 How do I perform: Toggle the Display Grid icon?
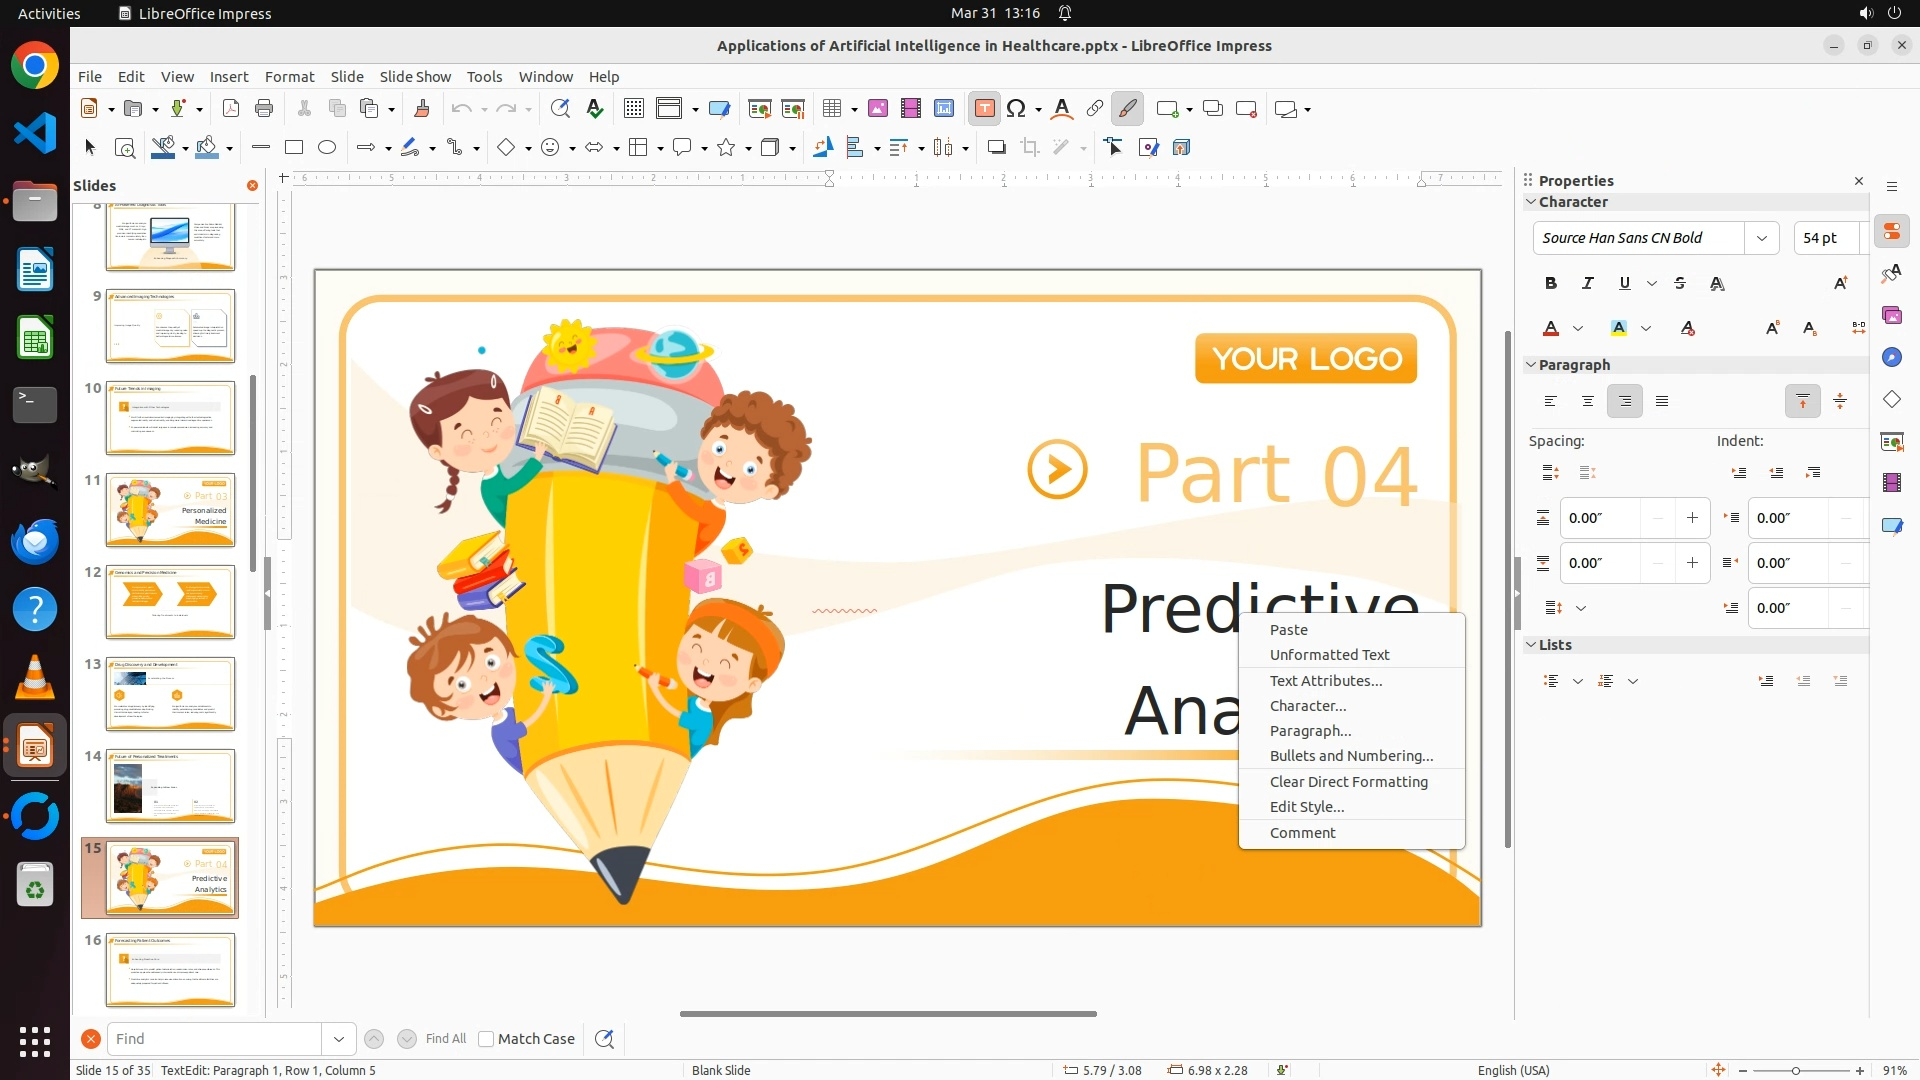coord(633,109)
